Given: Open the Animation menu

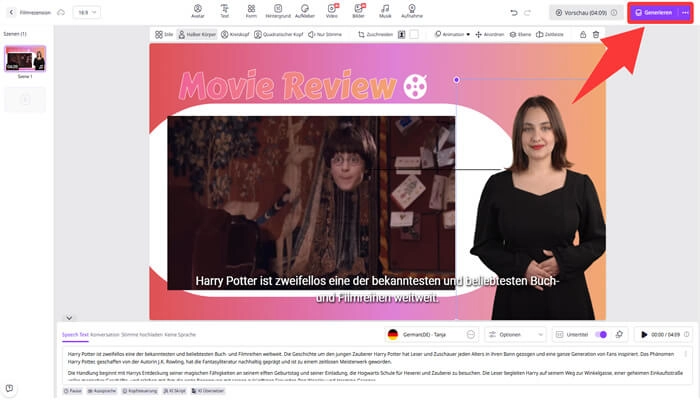Looking at the screenshot, I should 455,34.
